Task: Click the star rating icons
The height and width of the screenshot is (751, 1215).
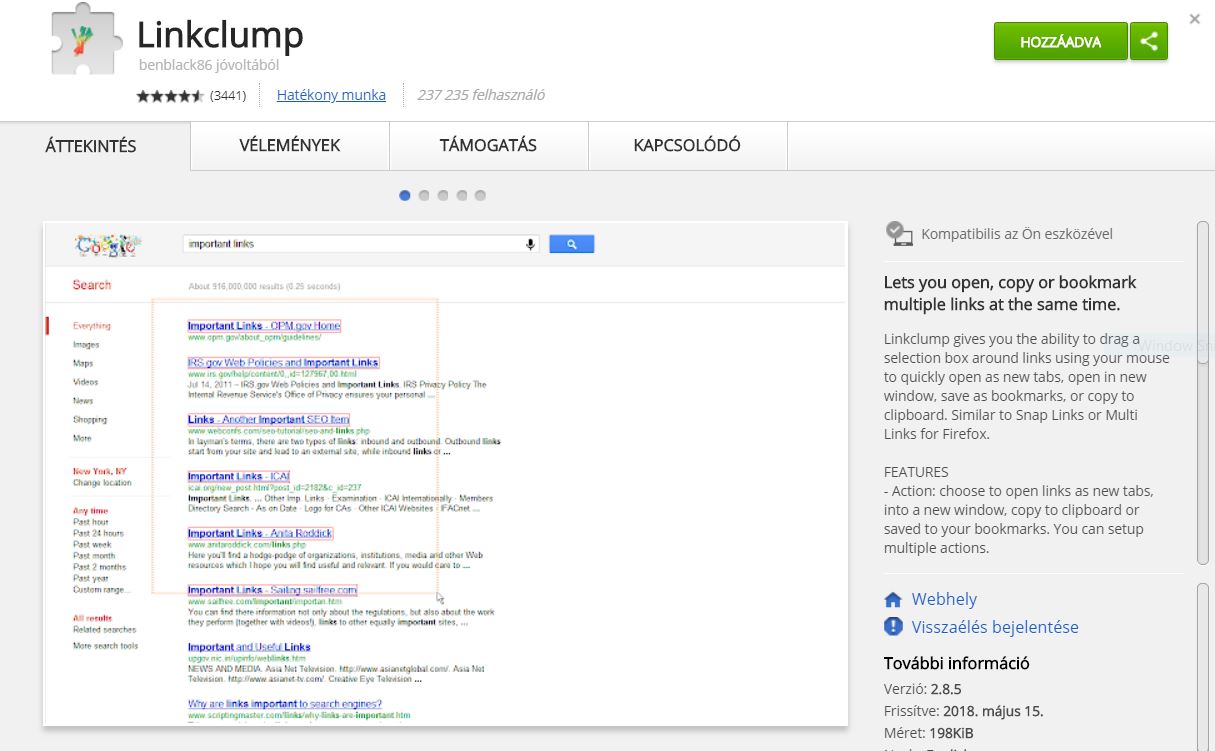Action: click(x=170, y=96)
